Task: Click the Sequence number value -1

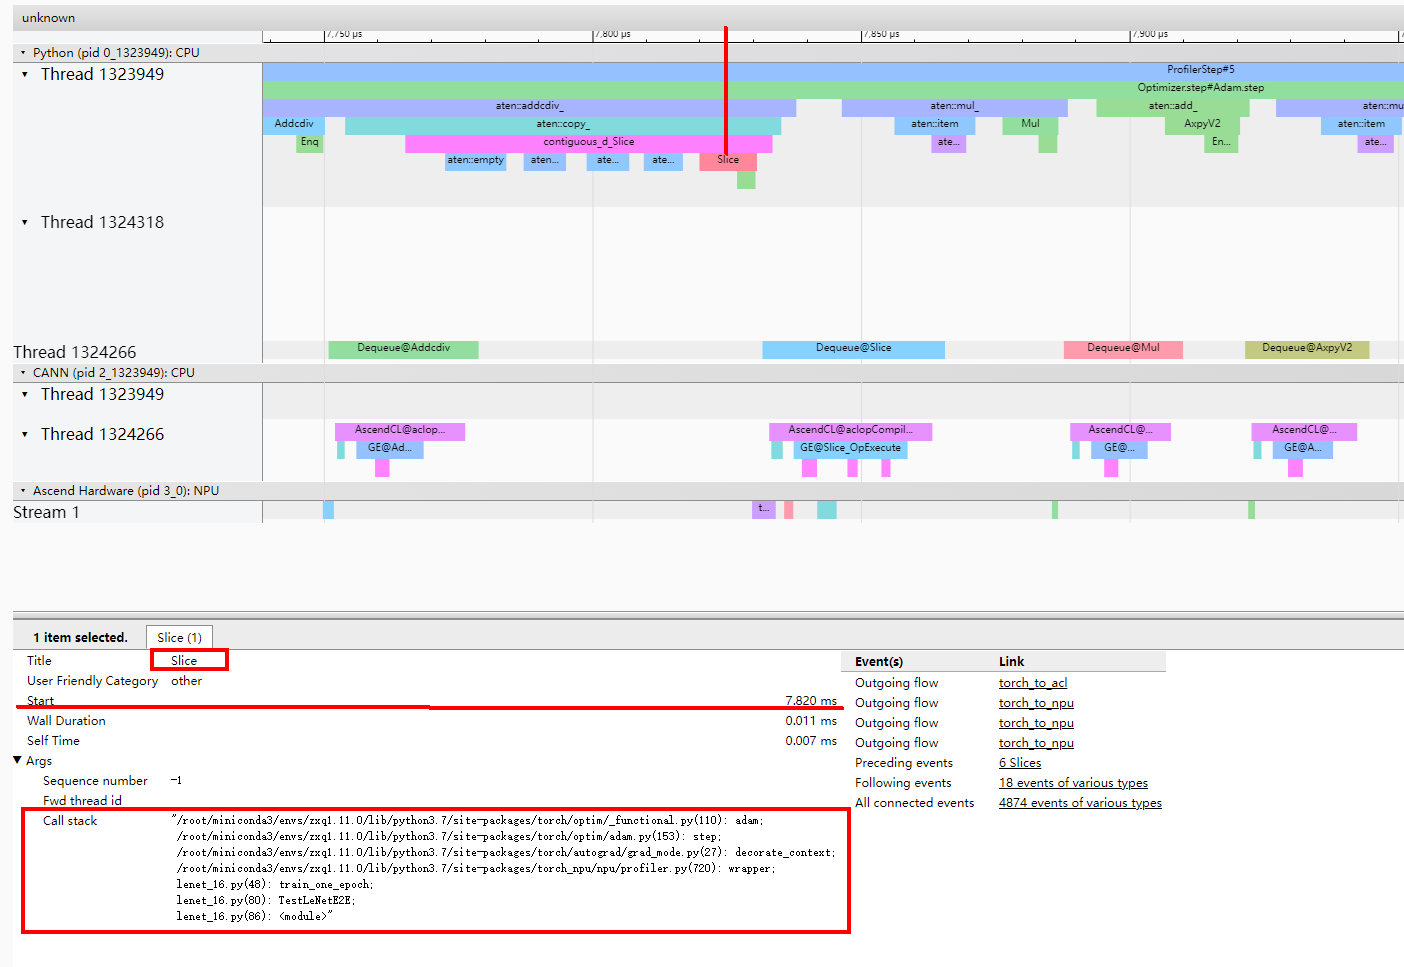Action: [176, 781]
